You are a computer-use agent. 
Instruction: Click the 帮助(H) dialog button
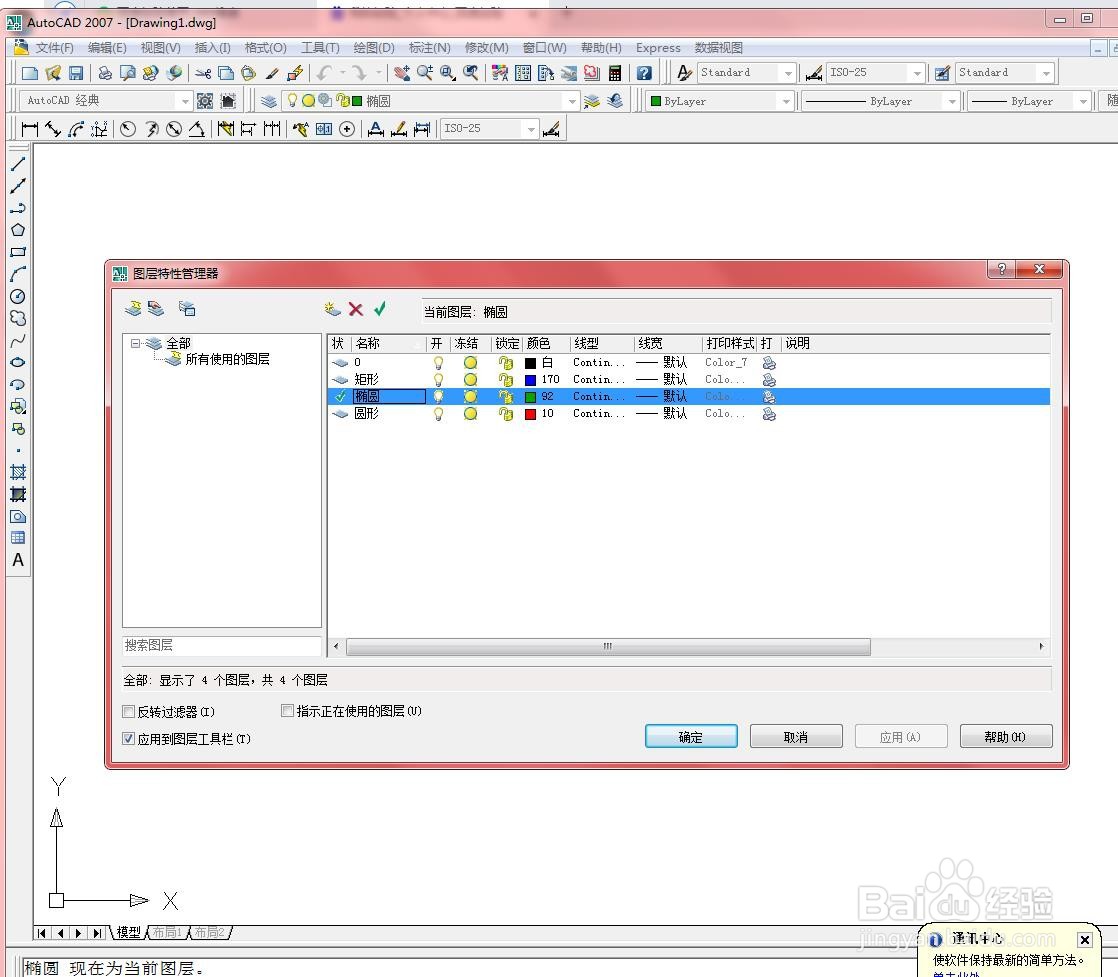pos(1006,737)
